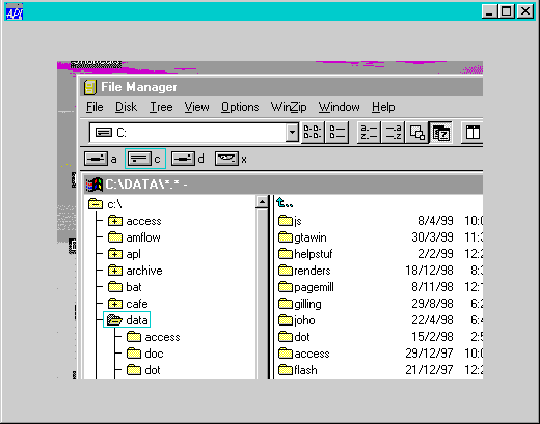Click the 21/12/97 date of flash

click(x=429, y=370)
